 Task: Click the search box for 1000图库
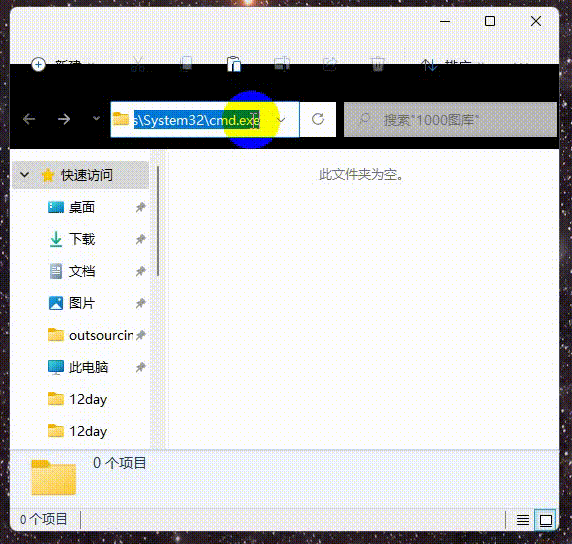coord(450,120)
